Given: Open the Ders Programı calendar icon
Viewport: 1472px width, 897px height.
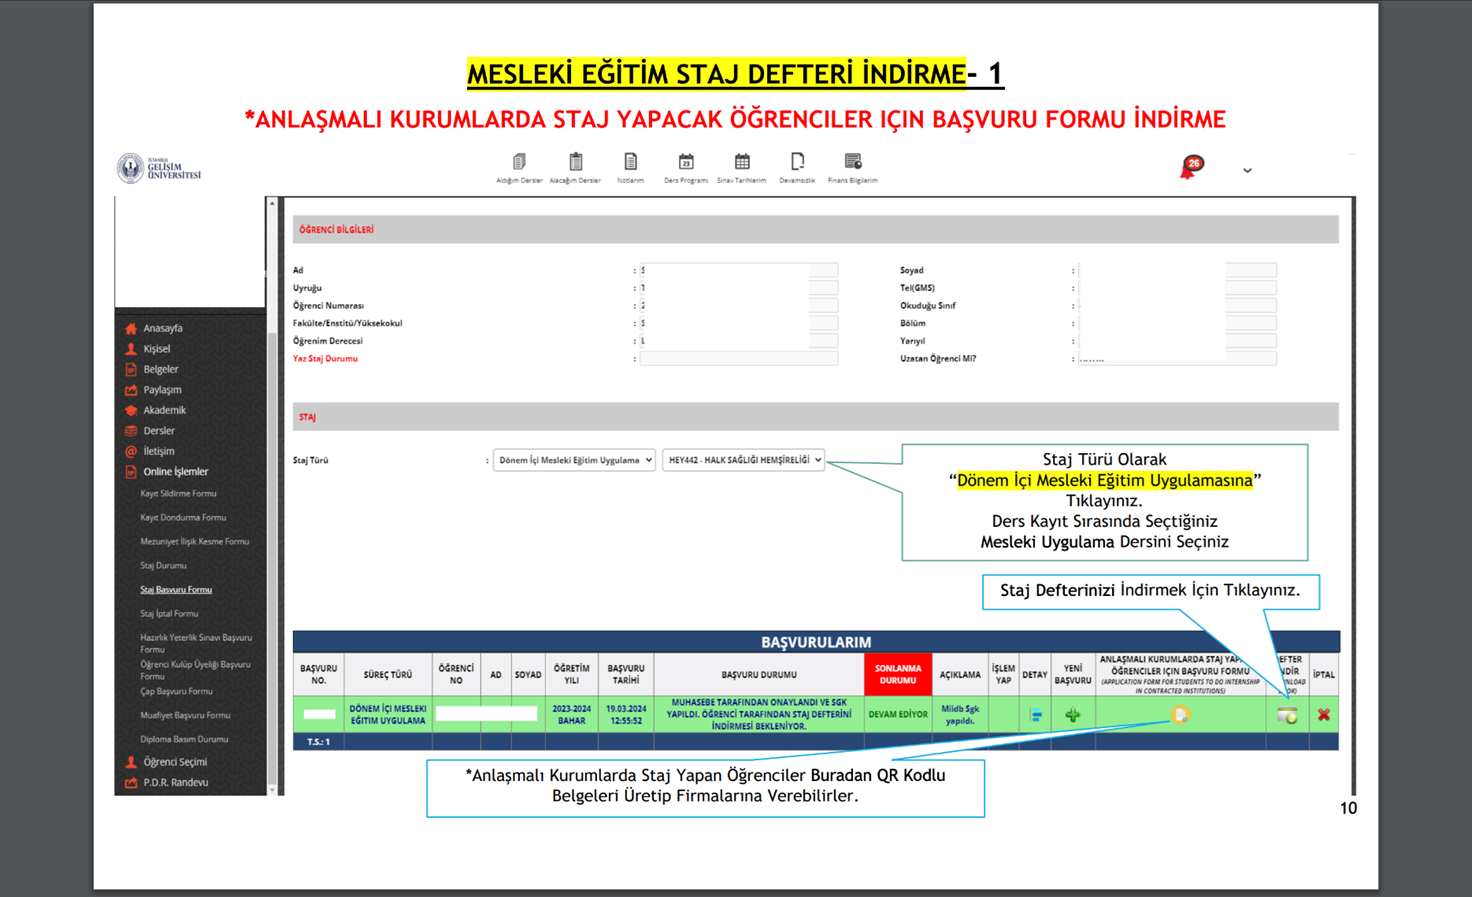Looking at the screenshot, I should (686, 163).
